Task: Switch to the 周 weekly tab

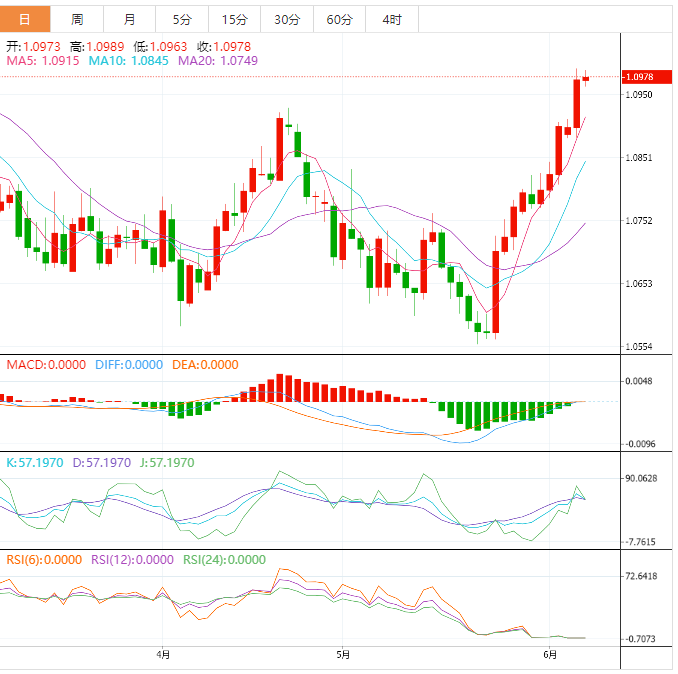Action: tap(77, 19)
